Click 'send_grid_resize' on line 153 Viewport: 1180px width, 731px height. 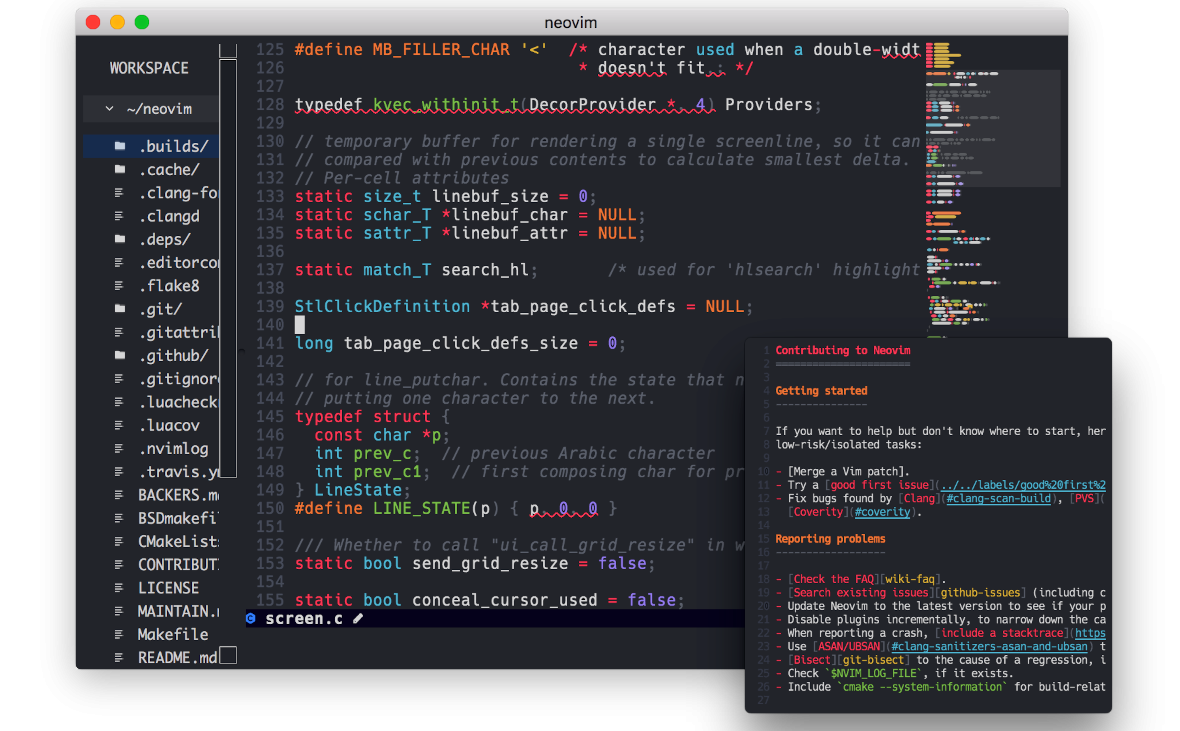[x=490, y=564]
